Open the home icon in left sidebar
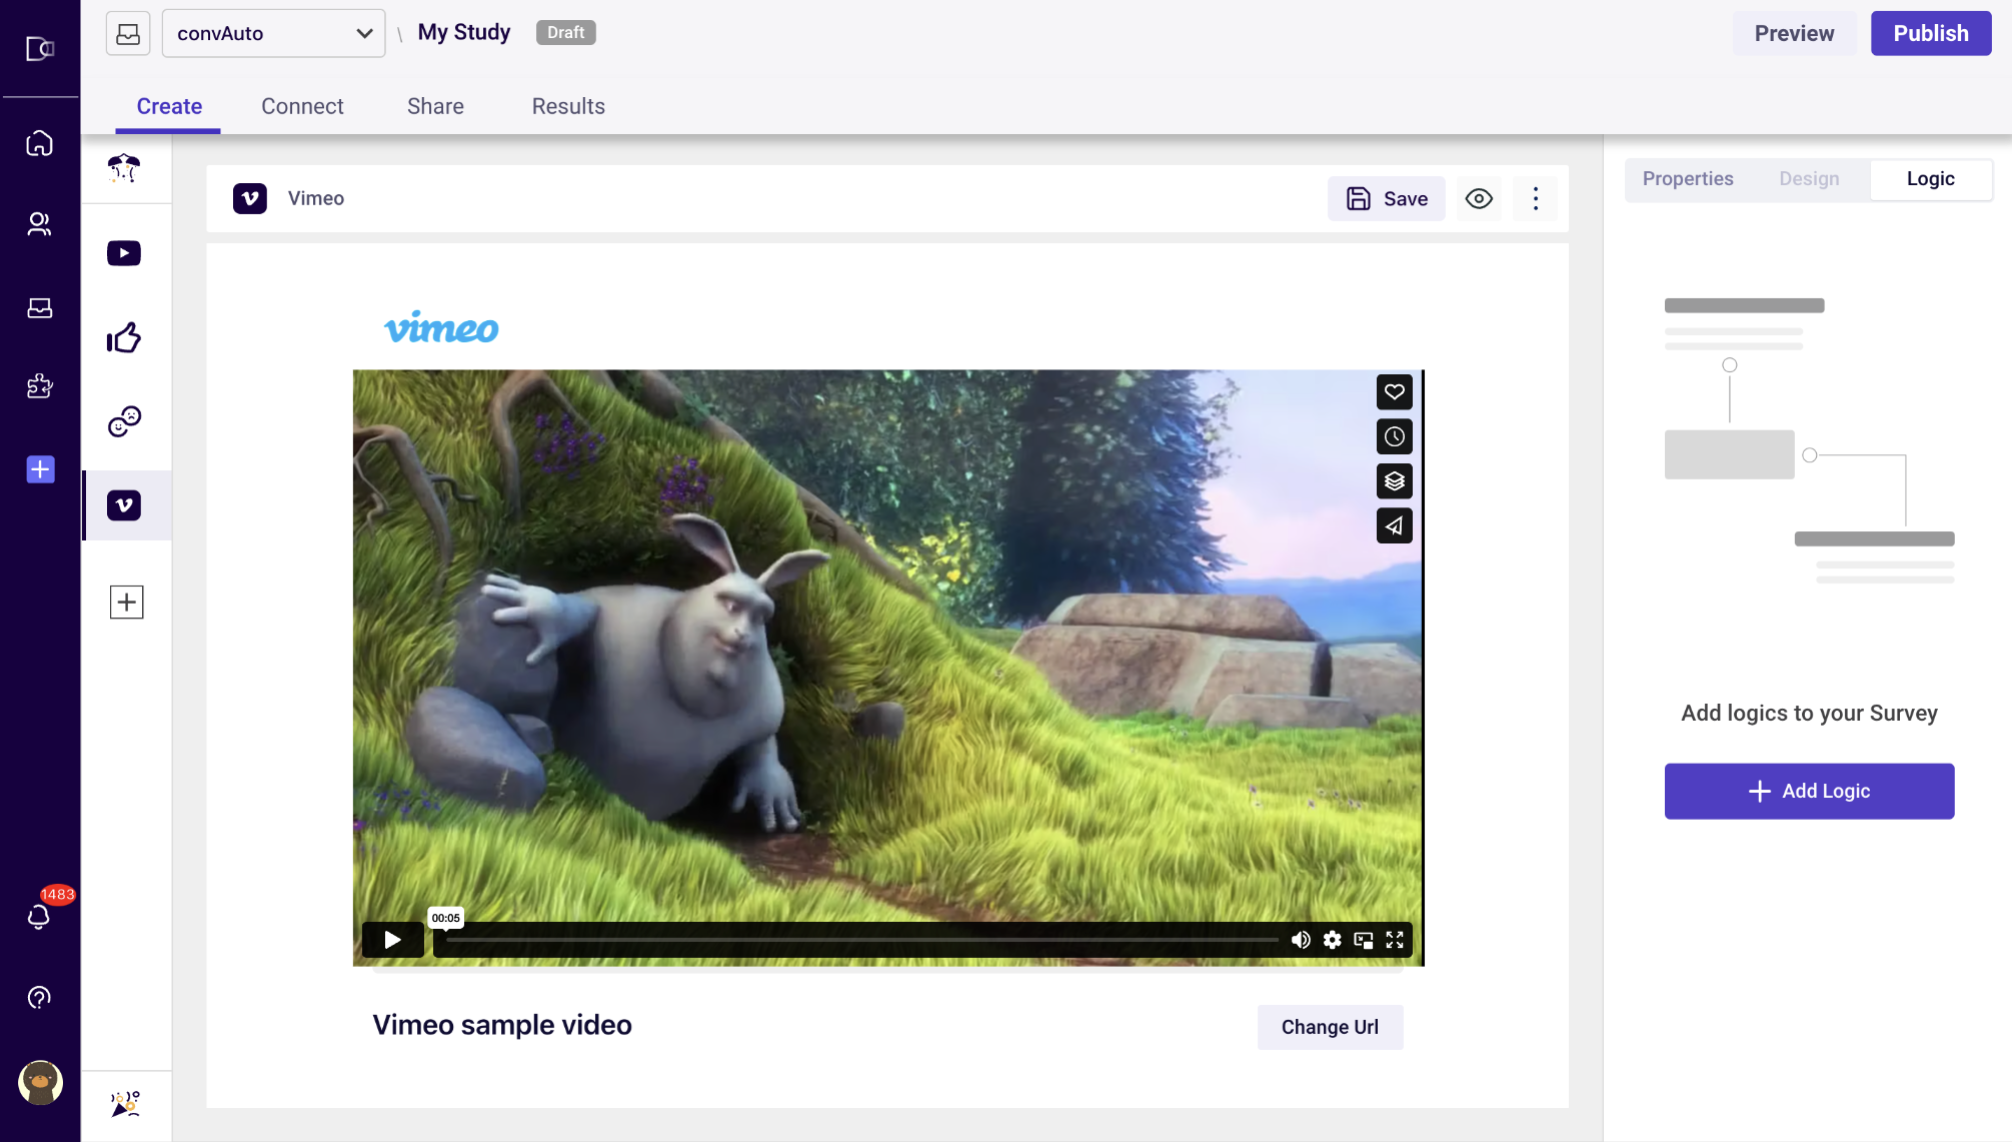The height and width of the screenshot is (1142, 2012). click(40, 143)
